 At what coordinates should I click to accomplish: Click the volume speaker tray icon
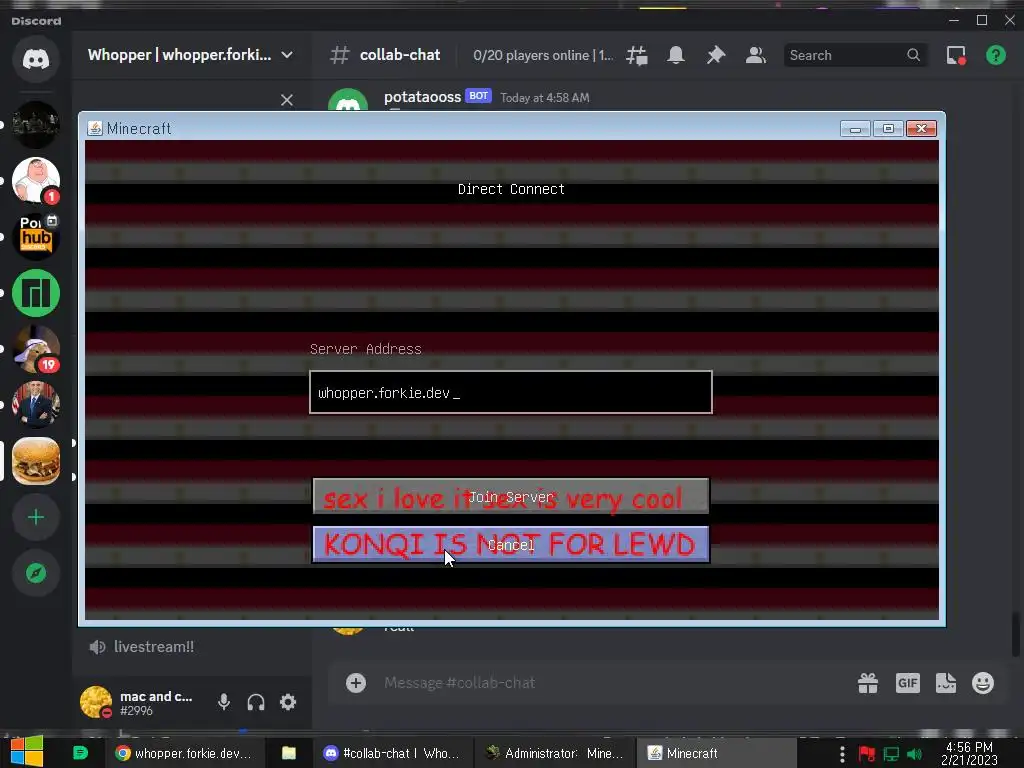click(915, 754)
